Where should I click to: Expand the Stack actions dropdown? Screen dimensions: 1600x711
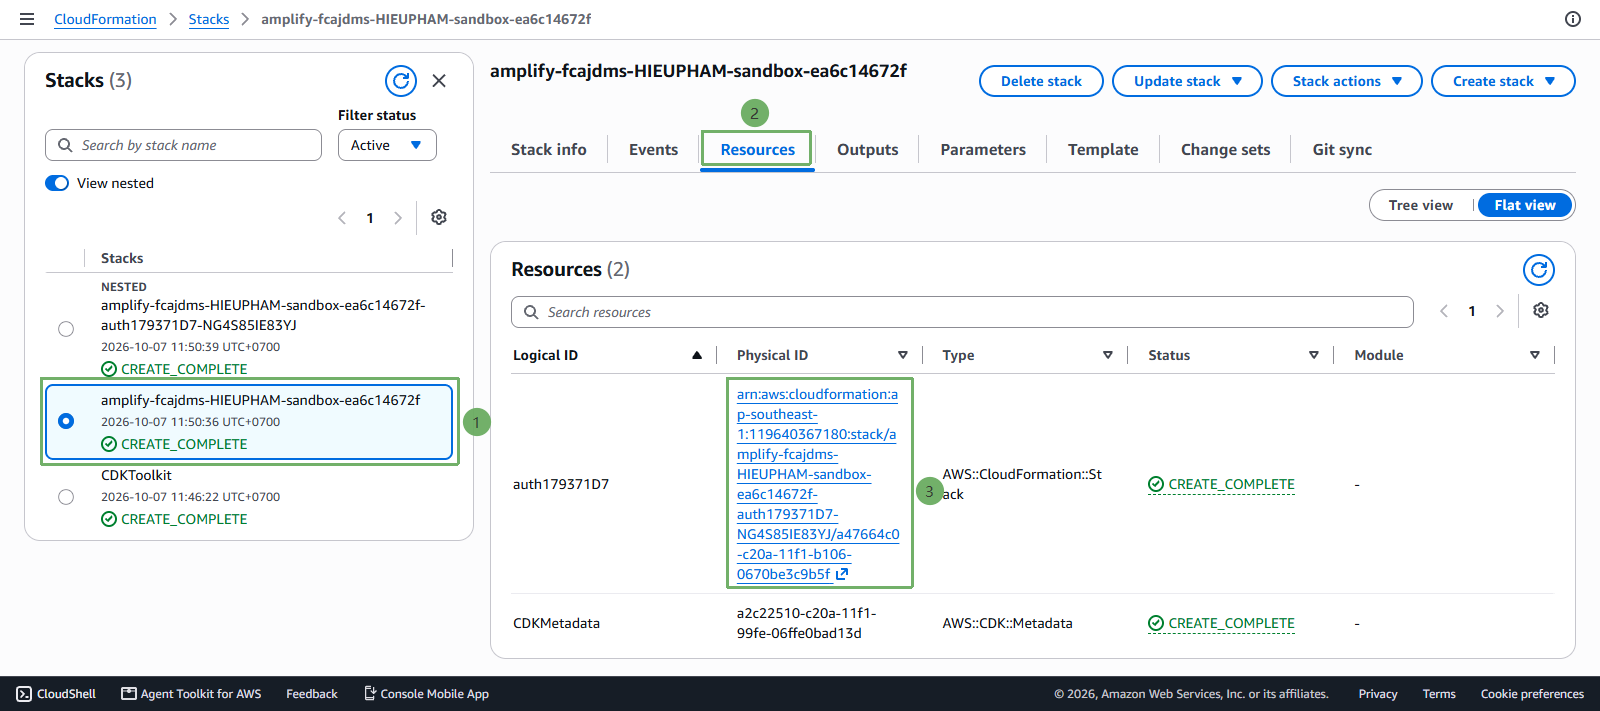1346,81
